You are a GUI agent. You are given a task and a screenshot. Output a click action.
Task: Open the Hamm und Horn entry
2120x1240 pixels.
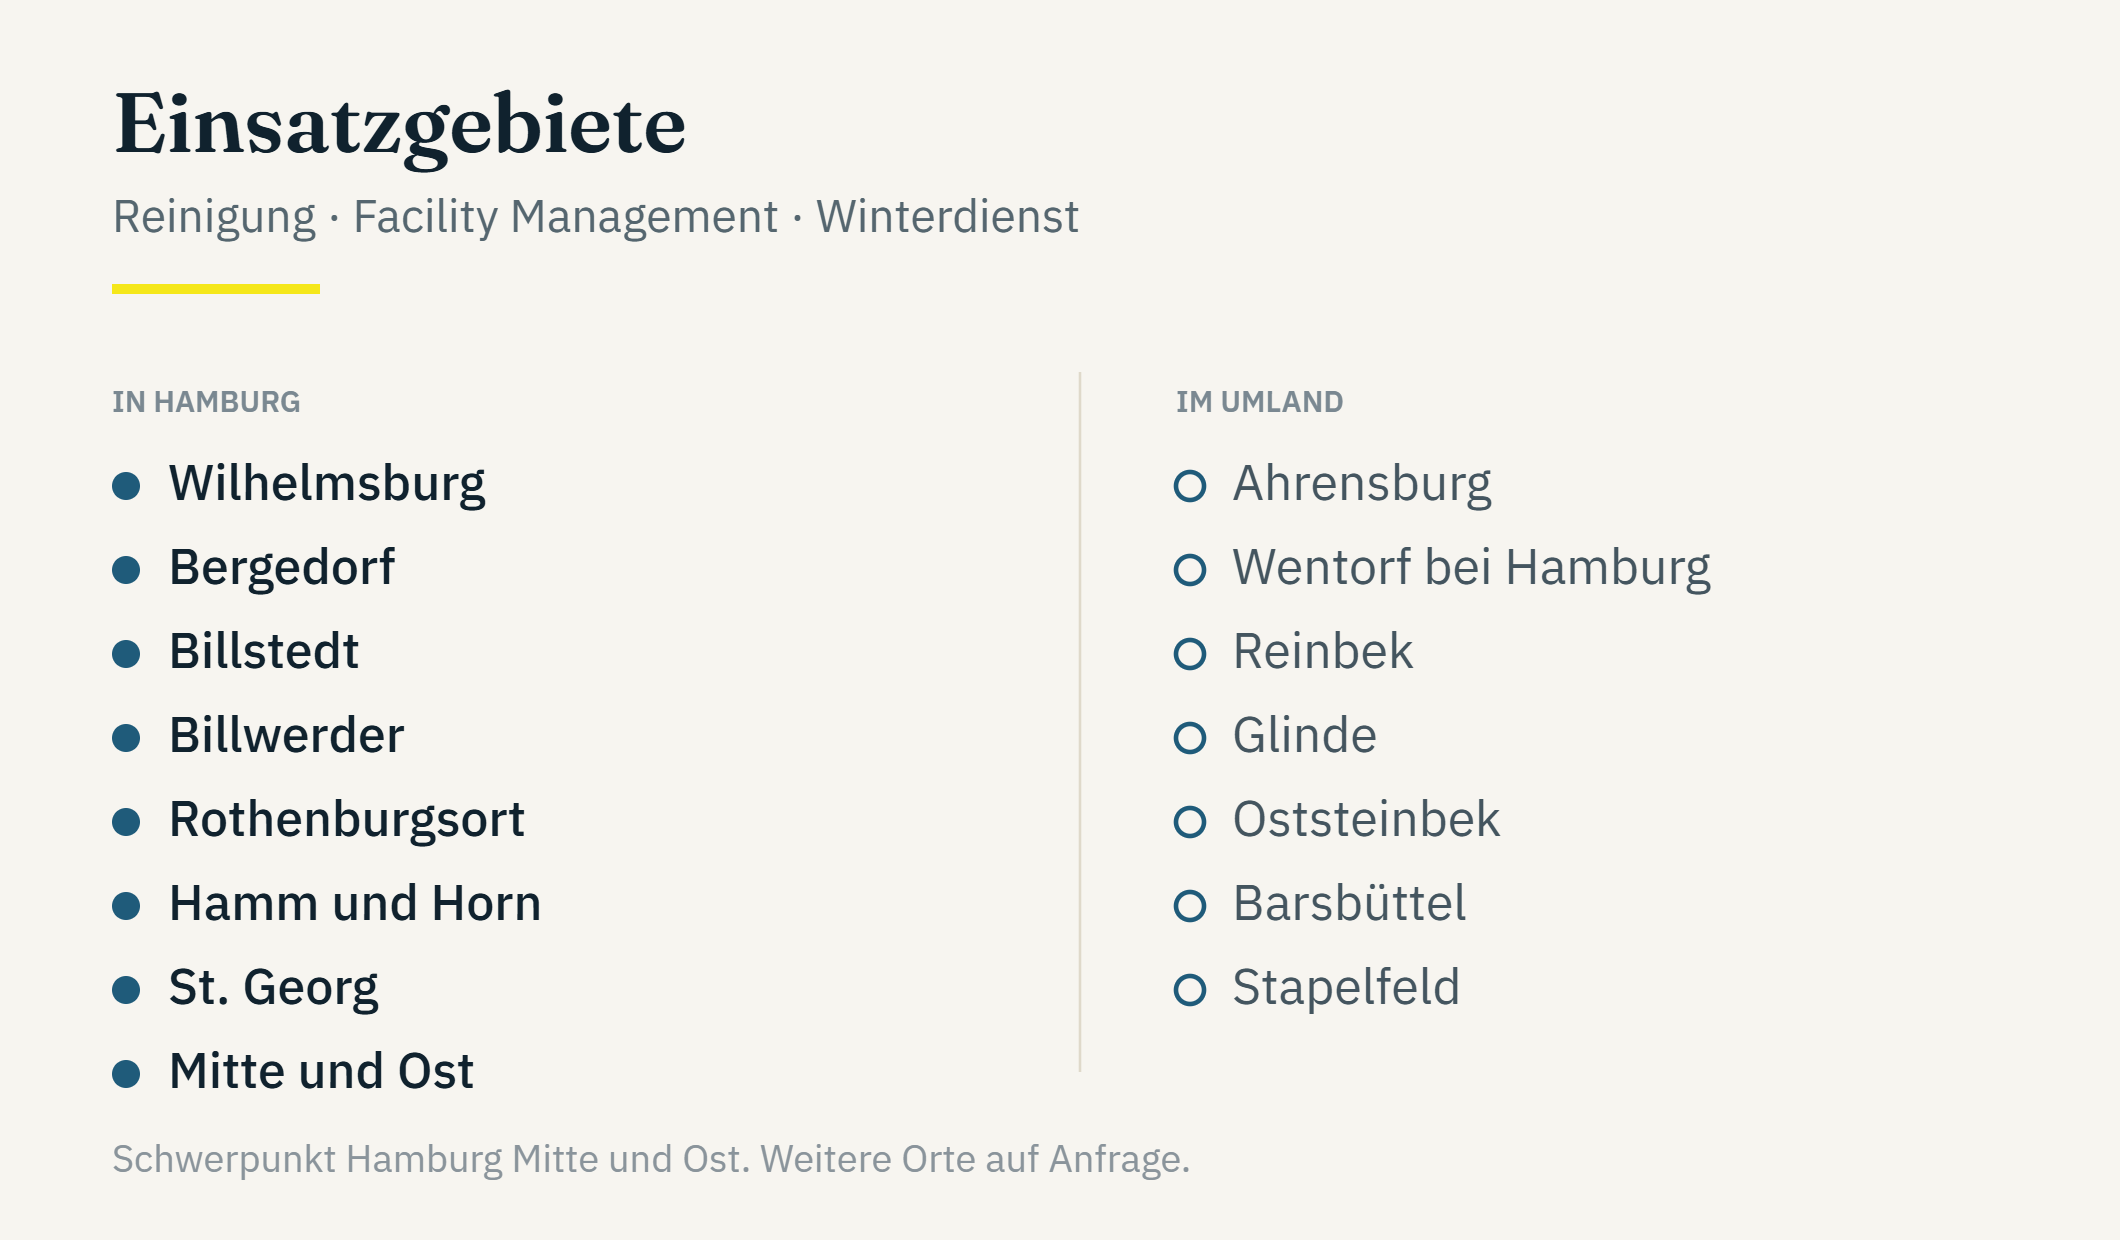click(355, 903)
